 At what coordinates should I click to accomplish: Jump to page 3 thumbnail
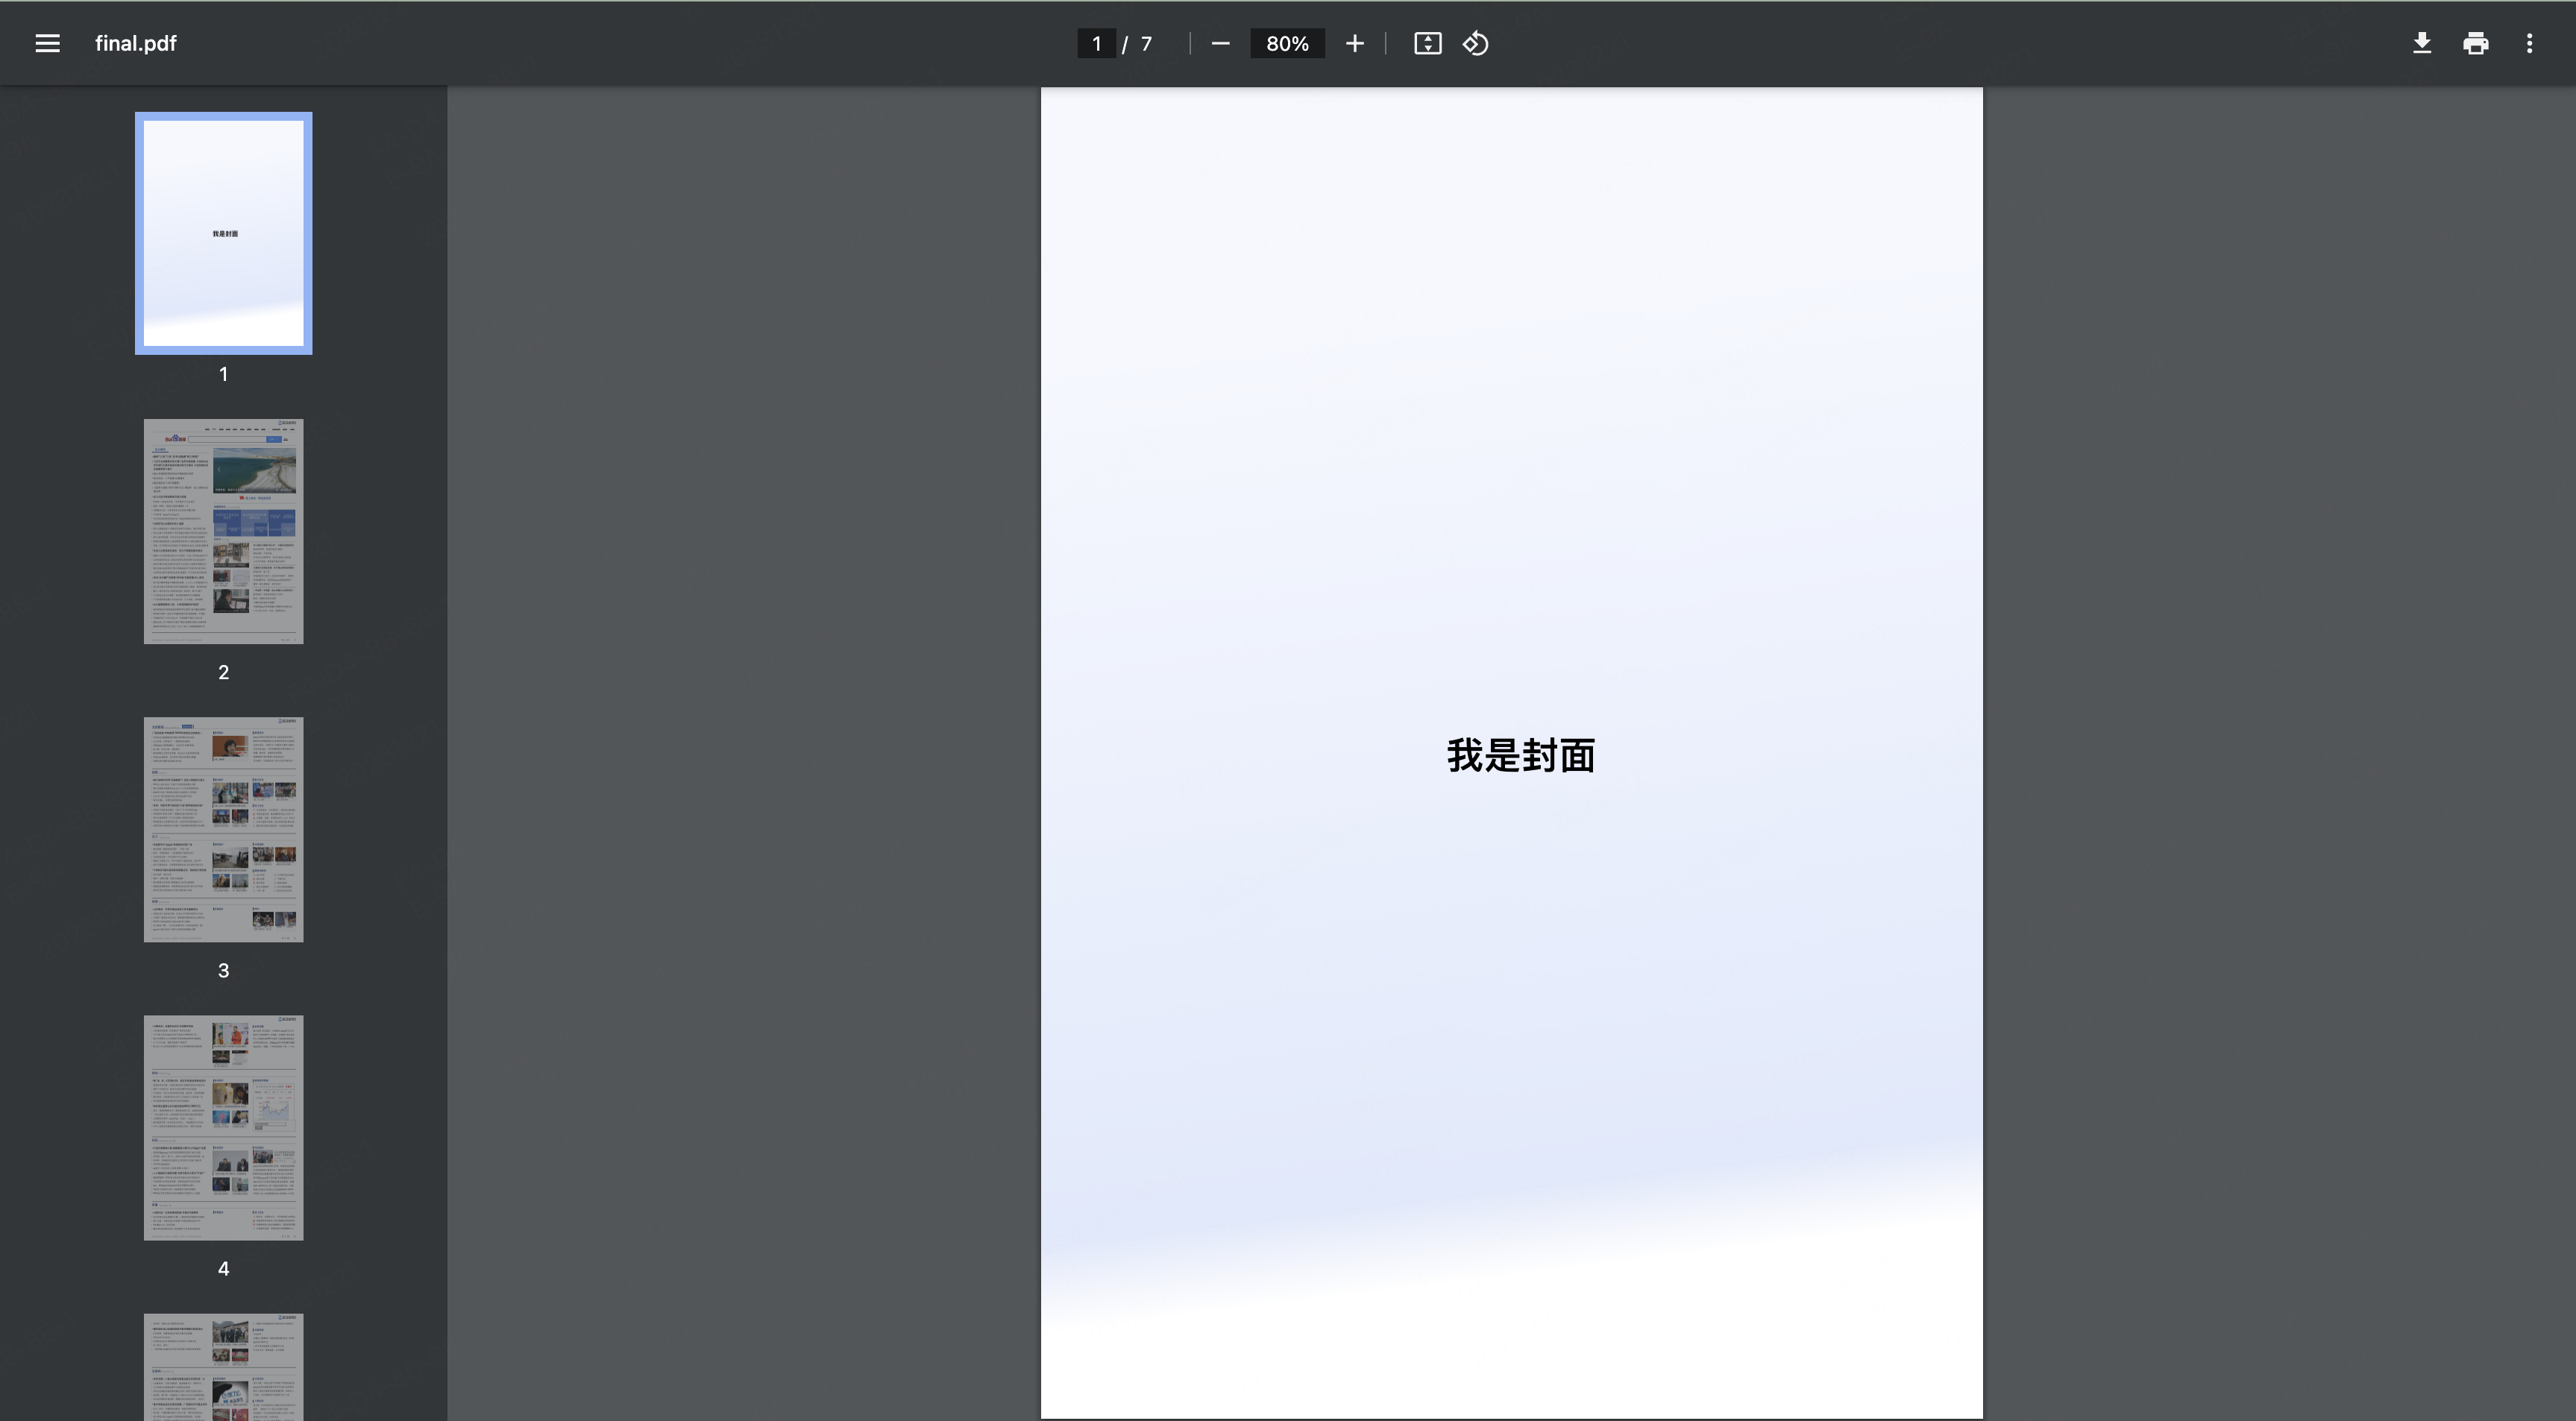[223, 829]
